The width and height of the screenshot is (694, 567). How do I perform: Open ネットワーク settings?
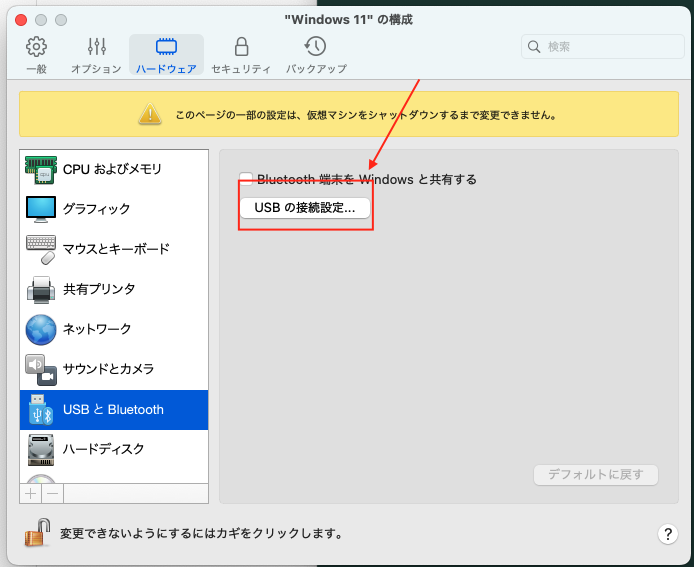pyautogui.click(x=114, y=329)
